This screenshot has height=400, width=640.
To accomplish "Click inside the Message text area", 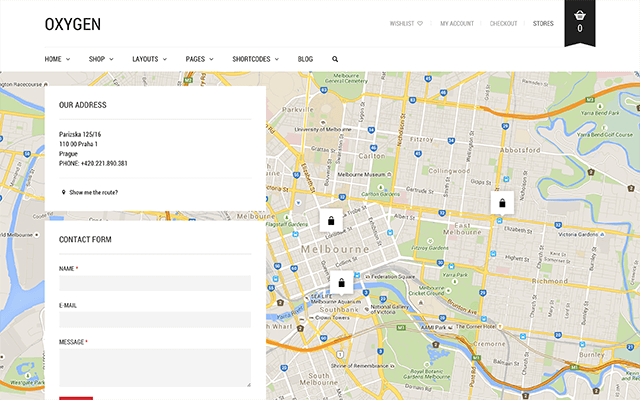I will (154, 367).
